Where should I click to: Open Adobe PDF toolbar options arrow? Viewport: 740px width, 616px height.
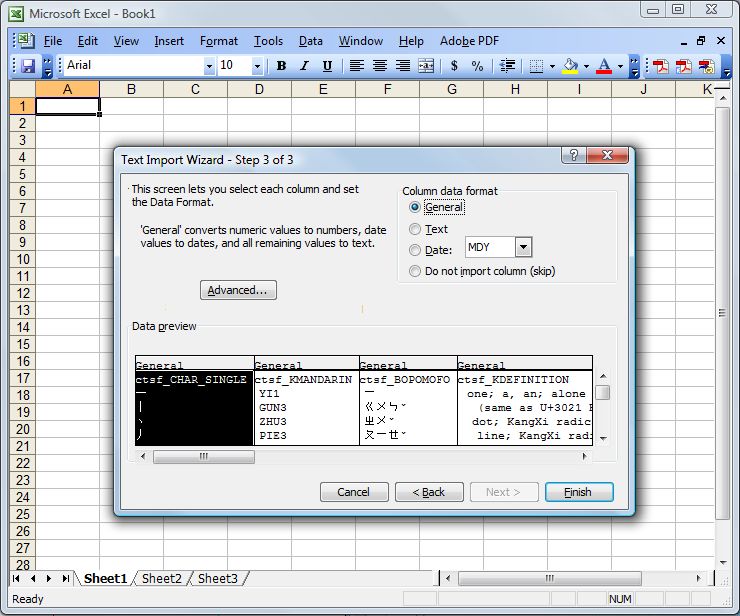coord(727,67)
